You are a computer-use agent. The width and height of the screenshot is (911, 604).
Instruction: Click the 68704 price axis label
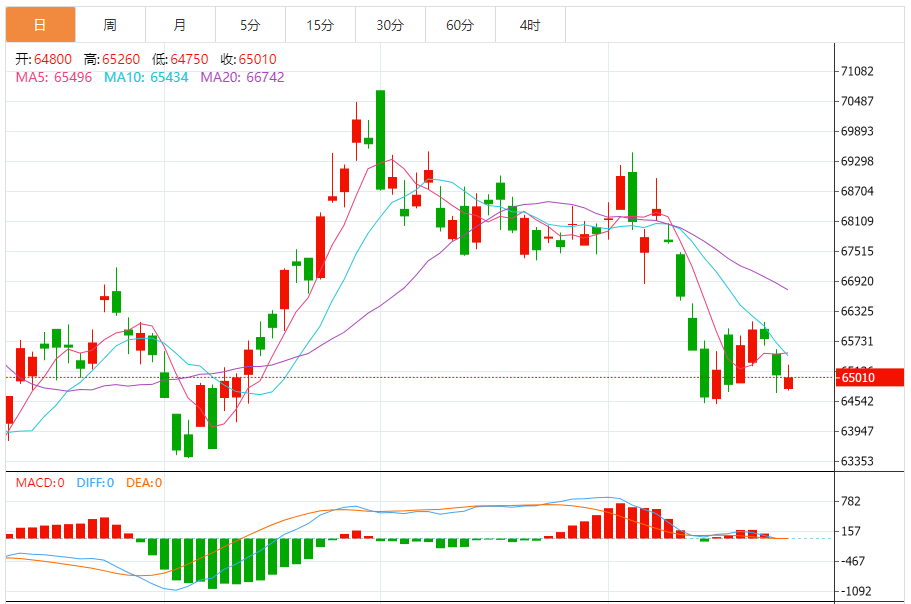point(858,191)
